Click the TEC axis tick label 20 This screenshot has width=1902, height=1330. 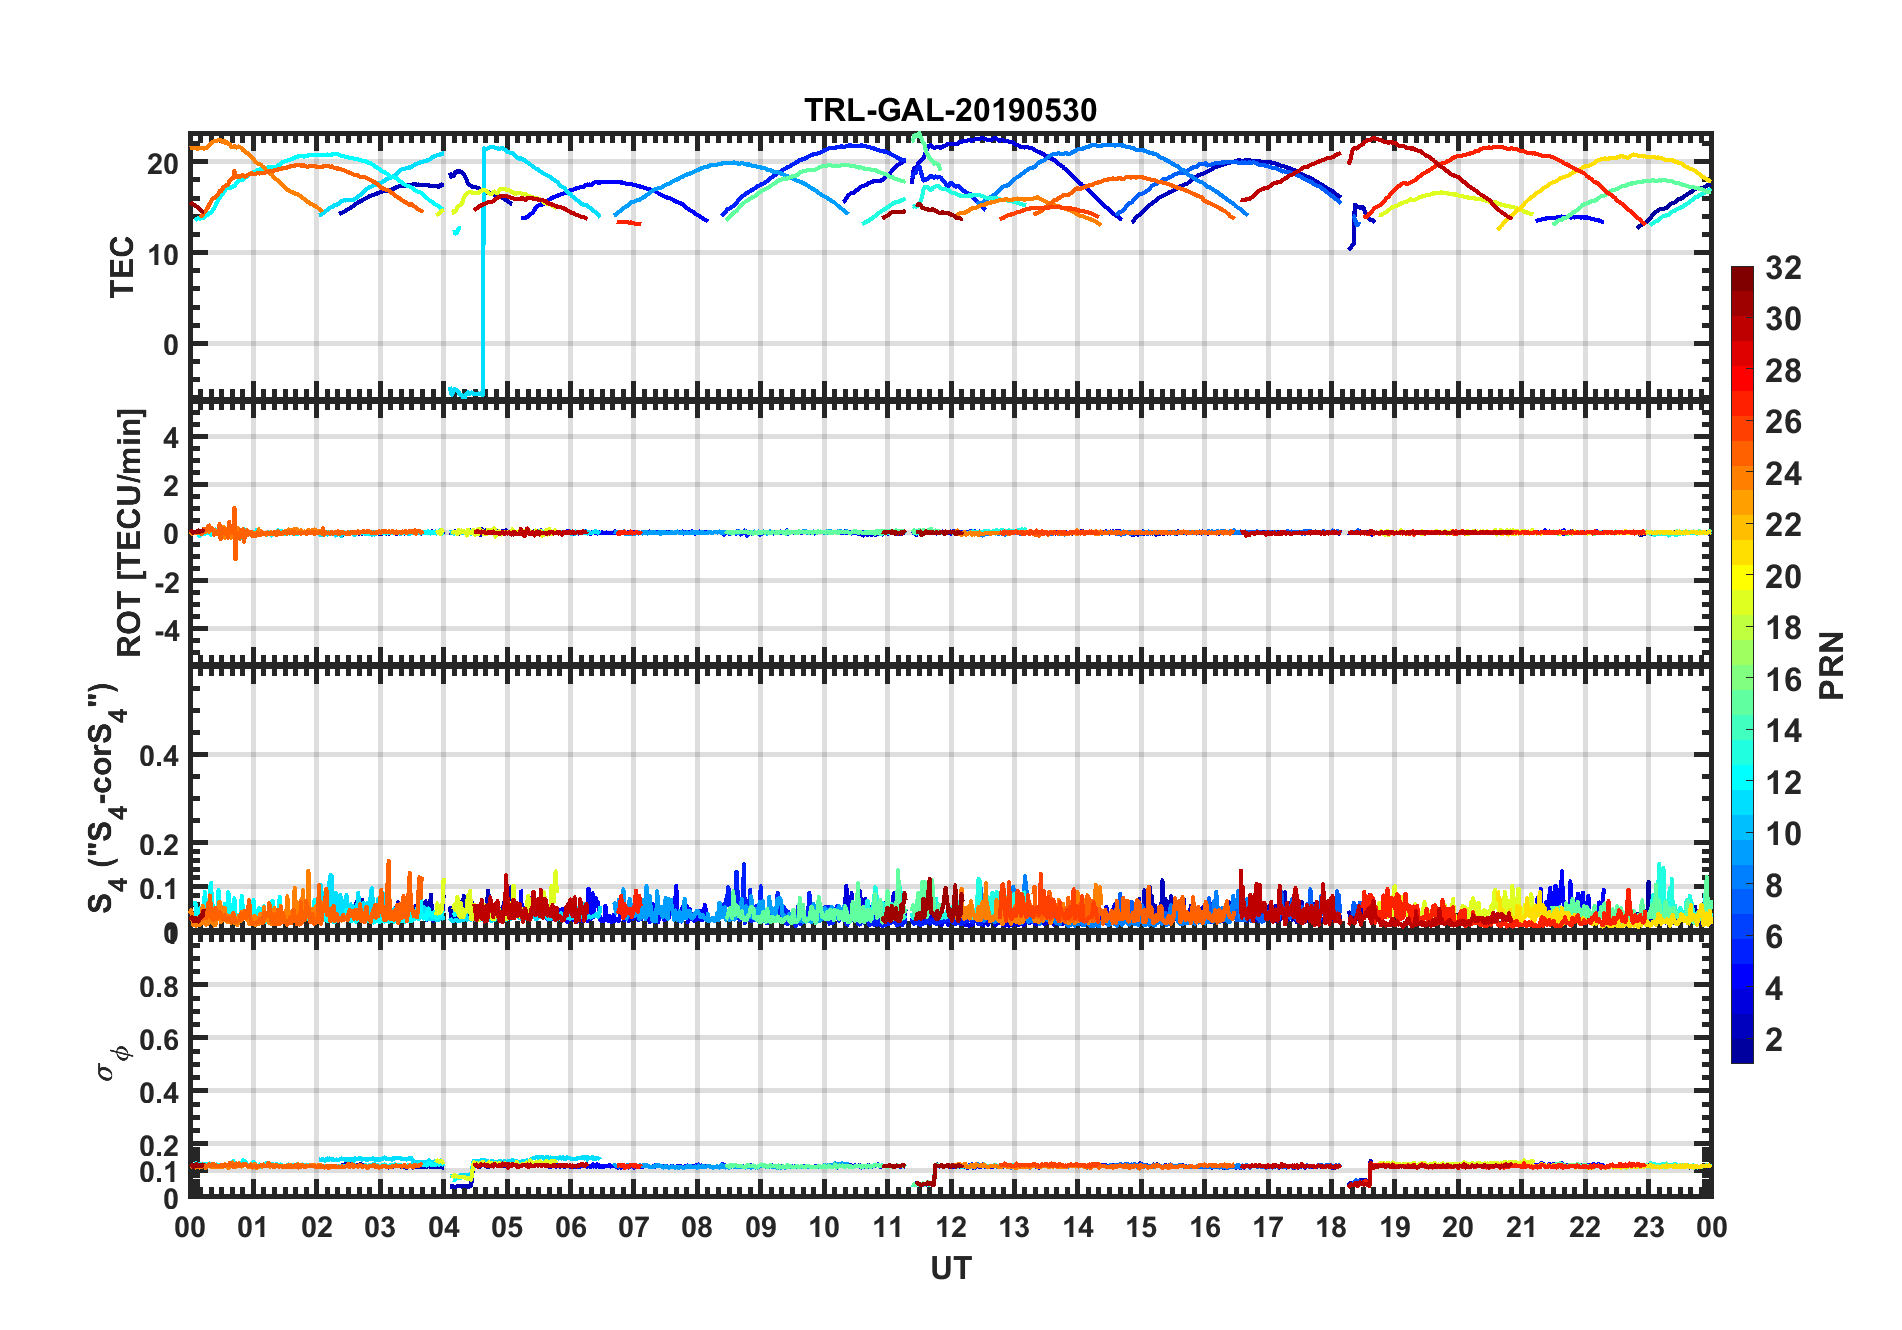163,164
